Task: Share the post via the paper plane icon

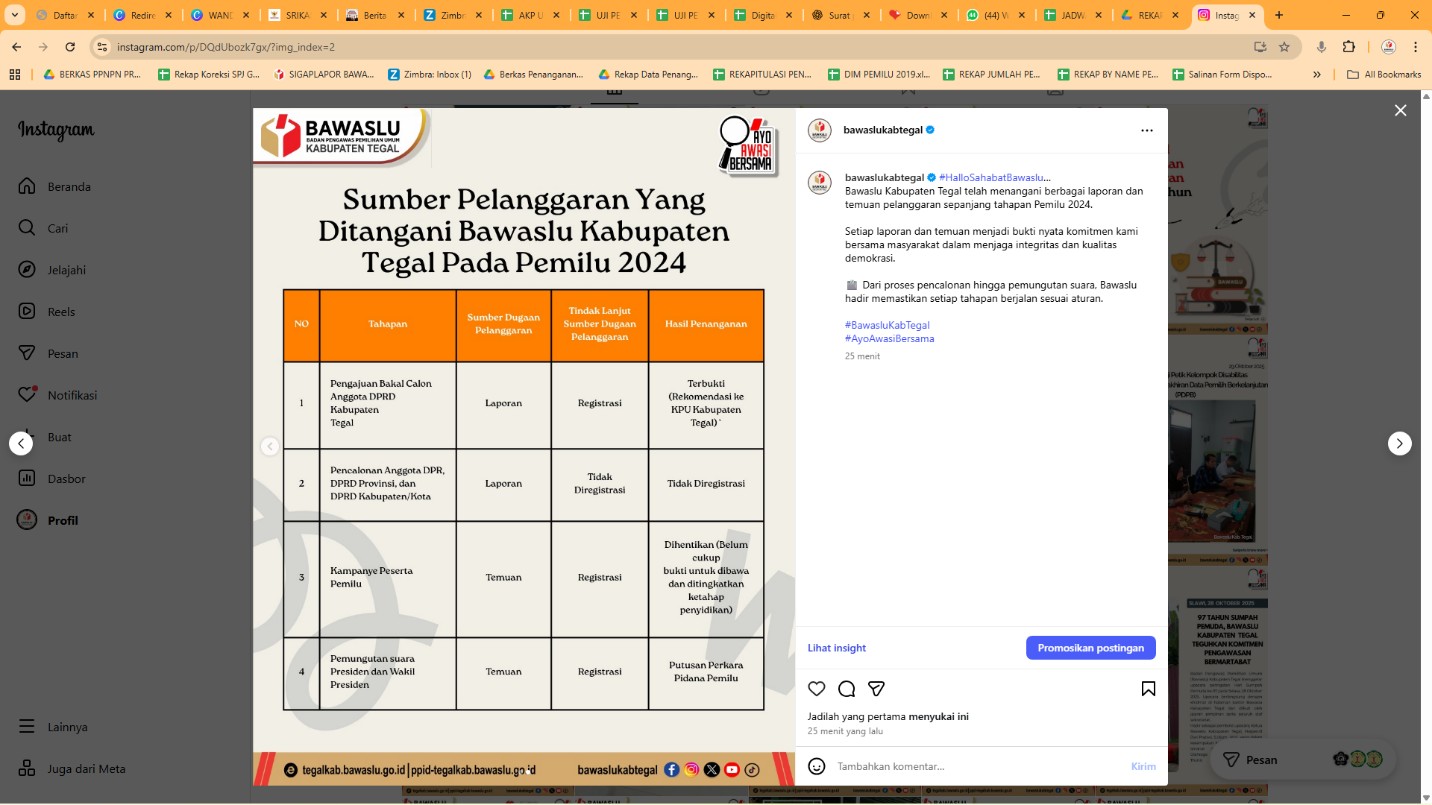Action: tap(876, 688)
